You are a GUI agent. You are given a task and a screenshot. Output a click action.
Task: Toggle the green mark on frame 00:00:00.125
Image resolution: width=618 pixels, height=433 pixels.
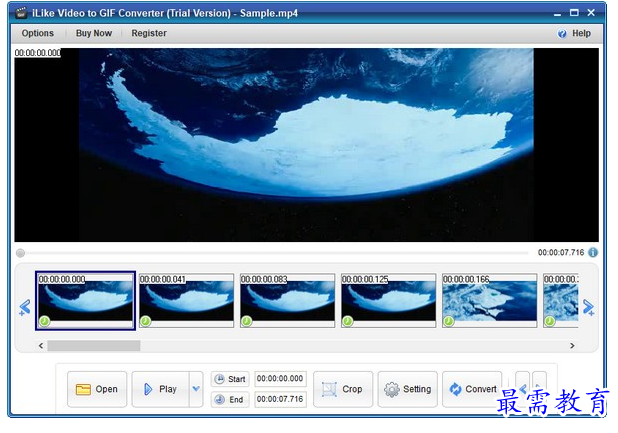click(347, 321)
